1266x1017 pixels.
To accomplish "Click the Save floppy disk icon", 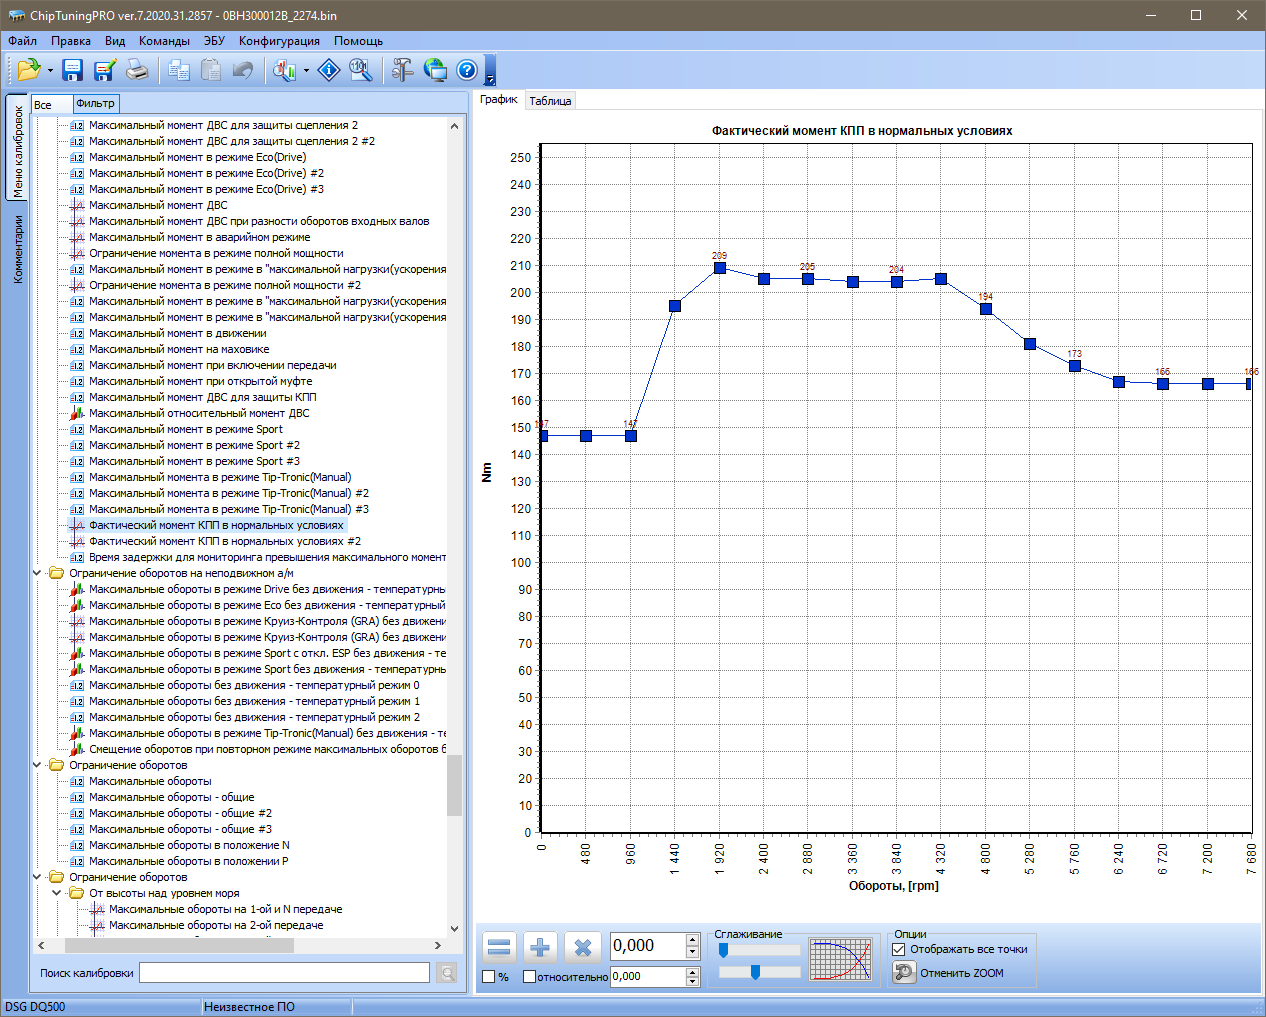I will pyautogui.click(x=72, y=70).
